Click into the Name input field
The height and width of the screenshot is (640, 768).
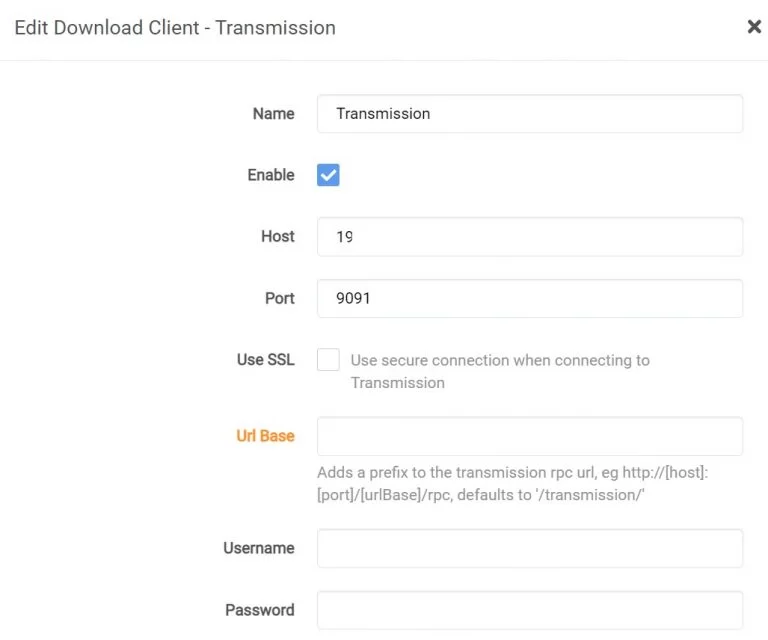[529, 114]
